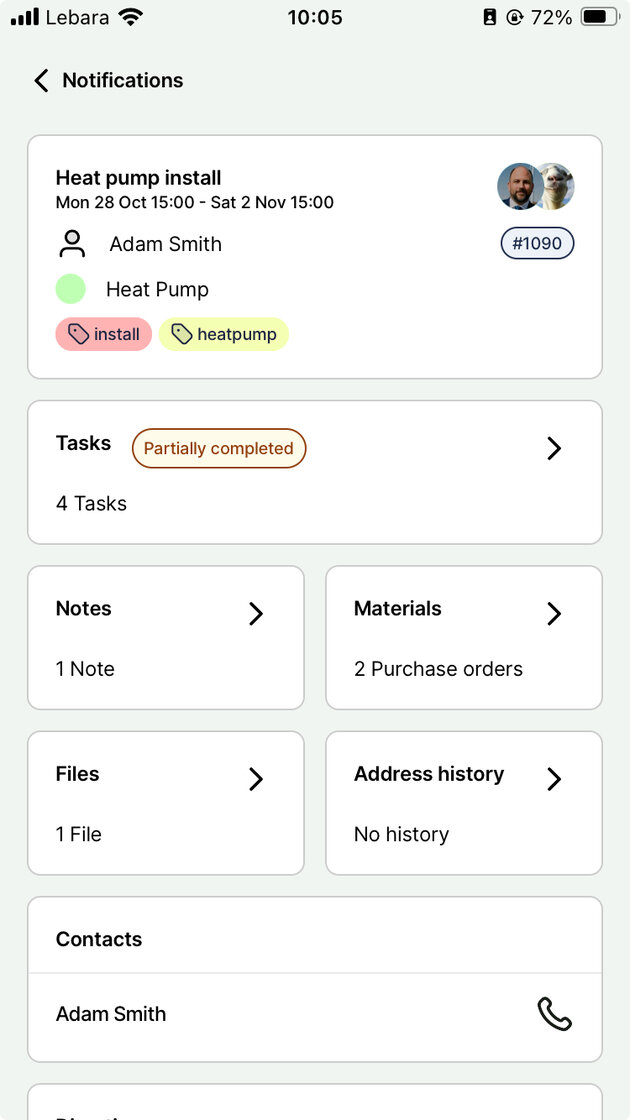Image resolution: width=630 pixels, height=1120 pixels.
Task: Tap the person icon beside Adam Smith
Action: click(x=72, y=244)
